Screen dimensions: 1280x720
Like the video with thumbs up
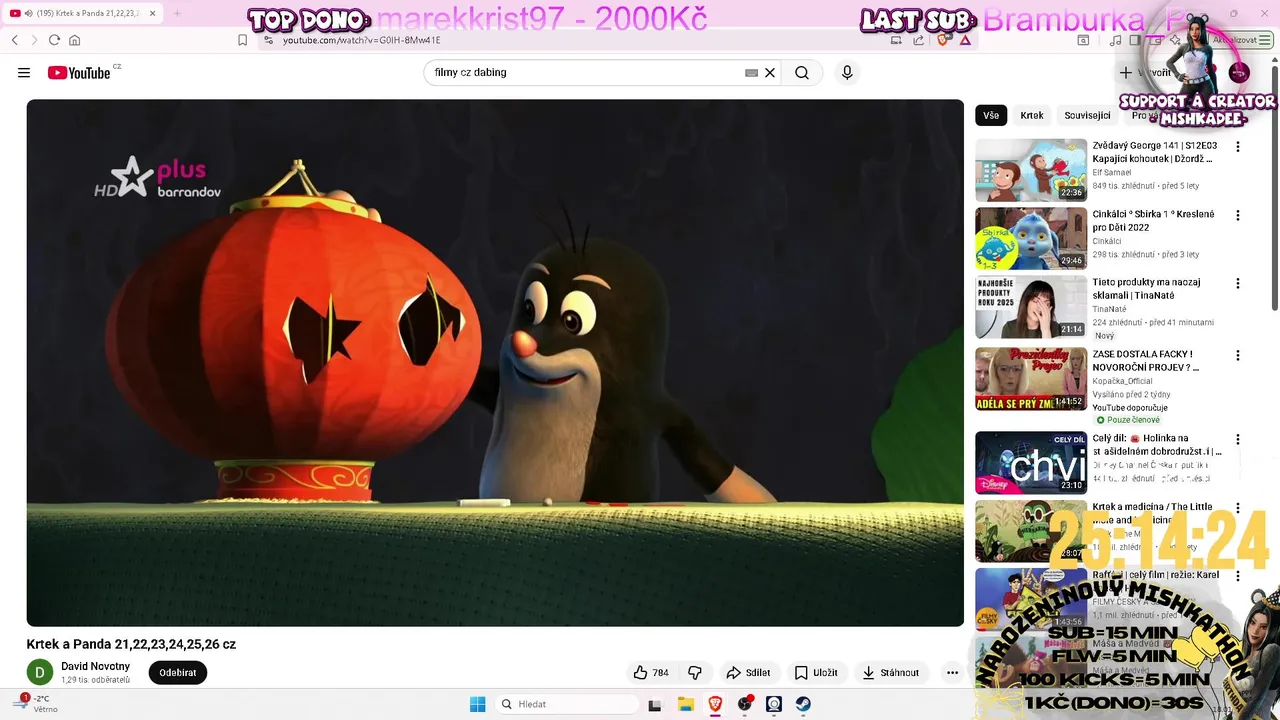[651, 673]
